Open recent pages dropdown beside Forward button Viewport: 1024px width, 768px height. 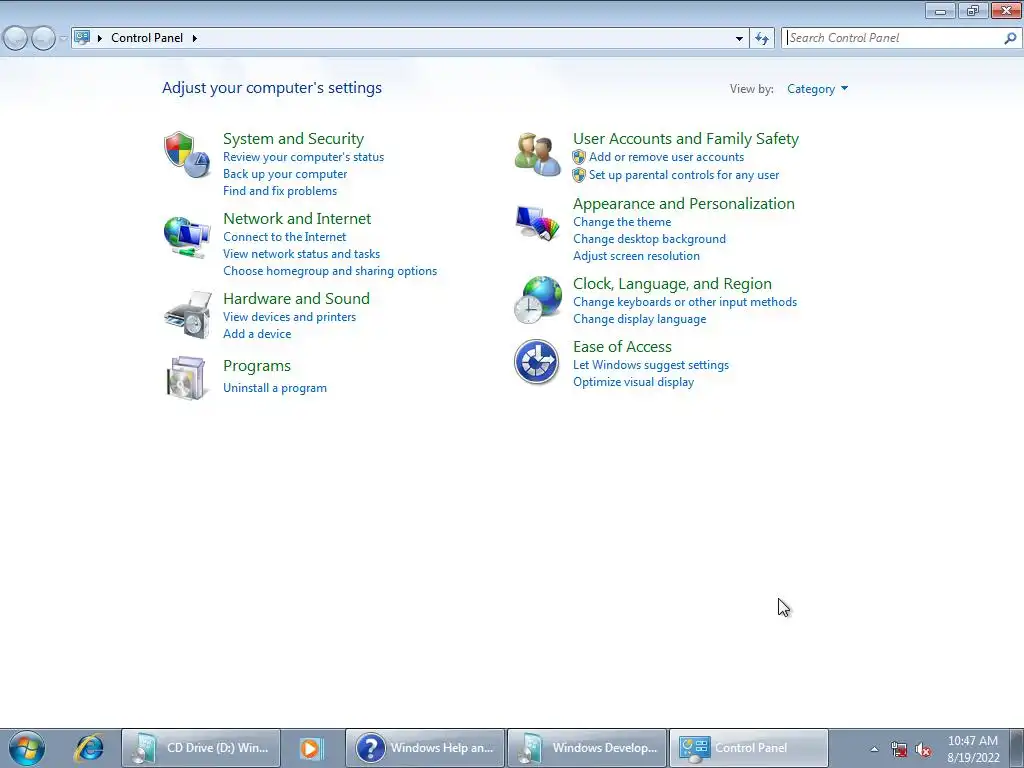63,39
